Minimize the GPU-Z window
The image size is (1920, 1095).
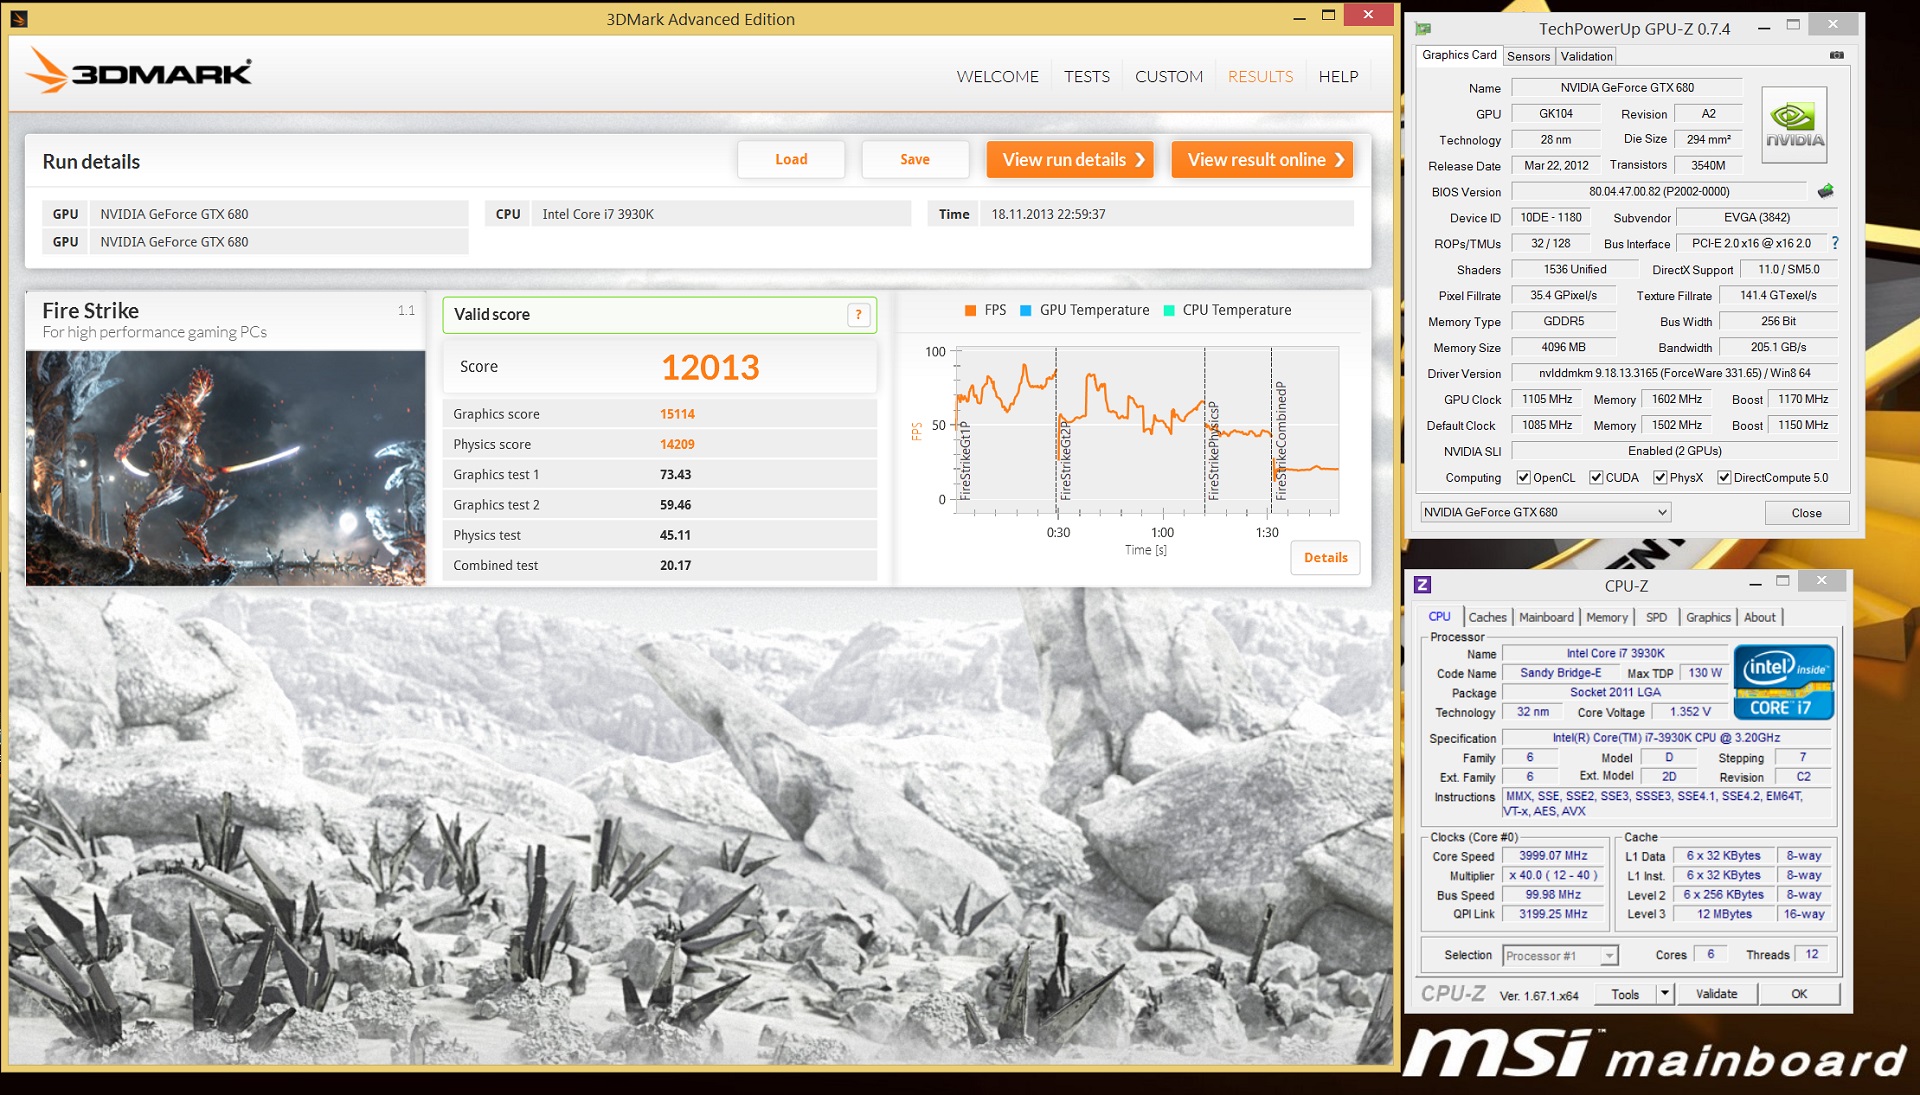point(1764,28)
